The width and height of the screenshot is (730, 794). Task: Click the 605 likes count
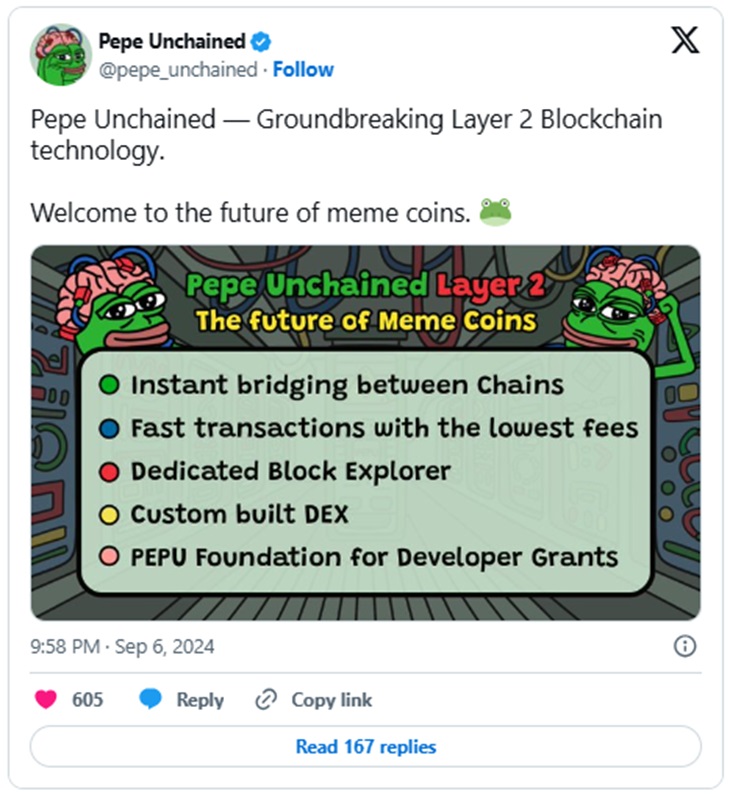[87, 700]
